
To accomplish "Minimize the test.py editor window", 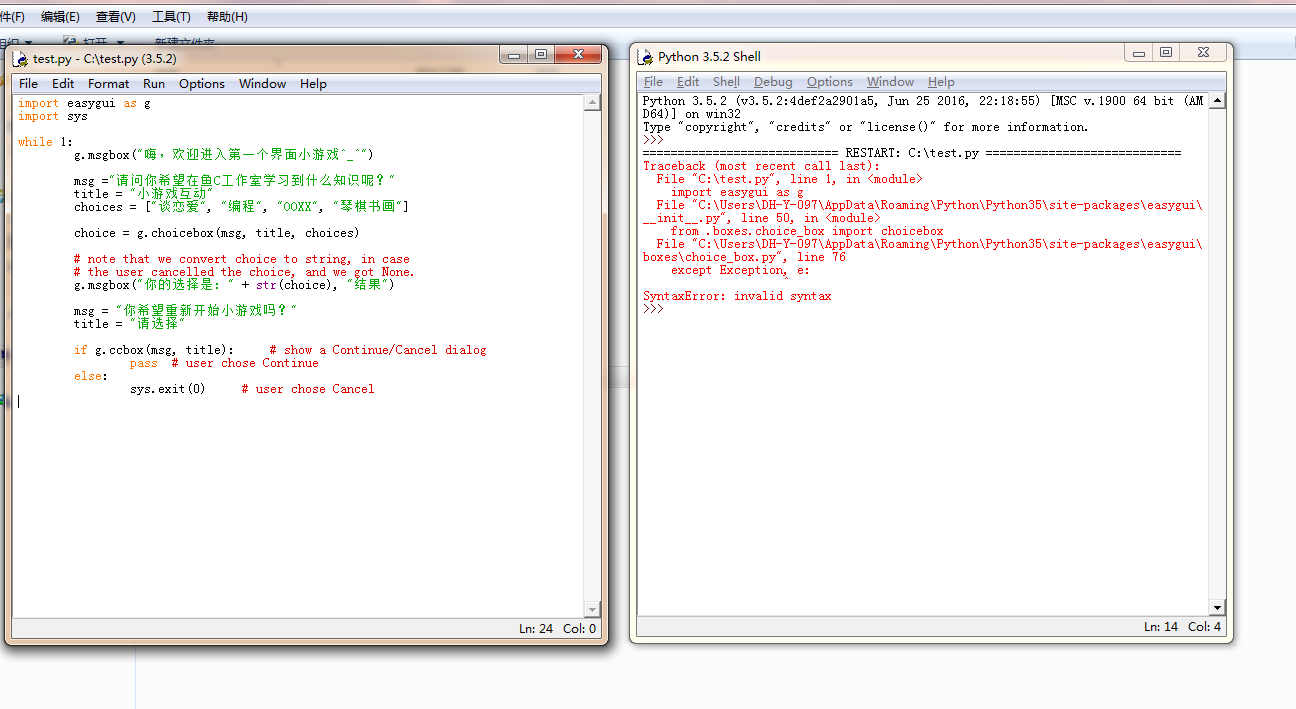I will click(514, 55).
